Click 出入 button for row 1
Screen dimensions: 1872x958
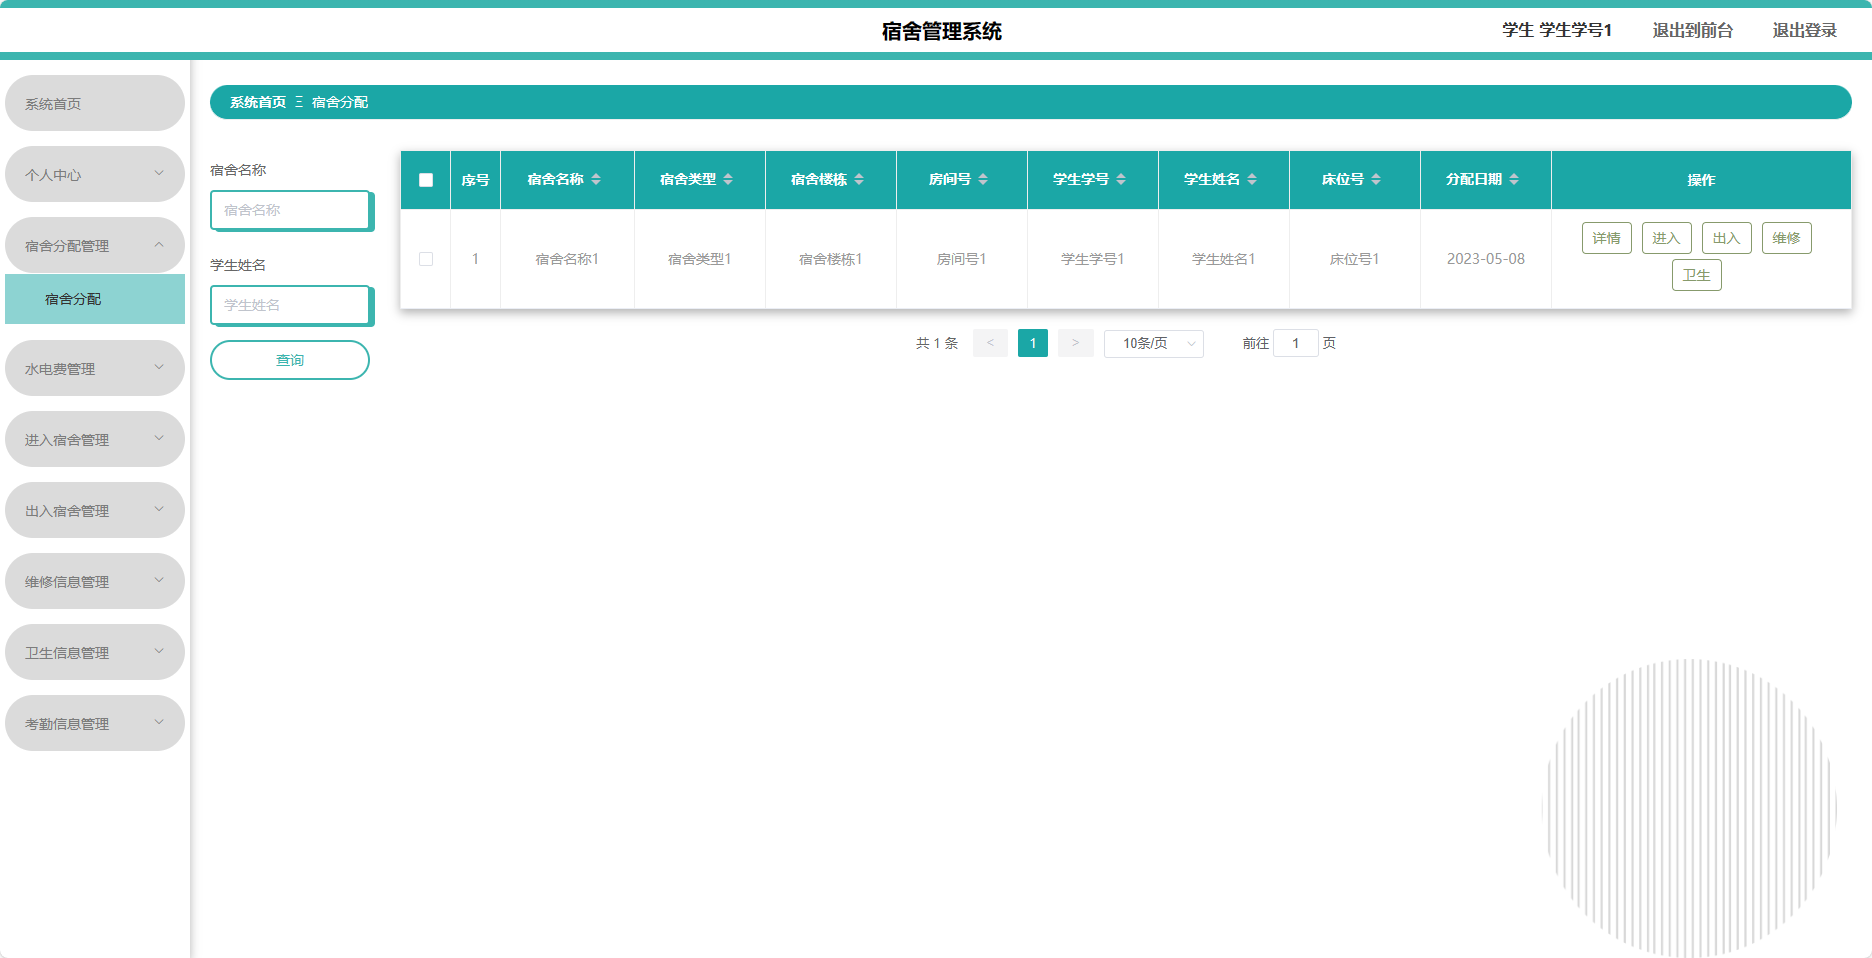click(1727, 238)
